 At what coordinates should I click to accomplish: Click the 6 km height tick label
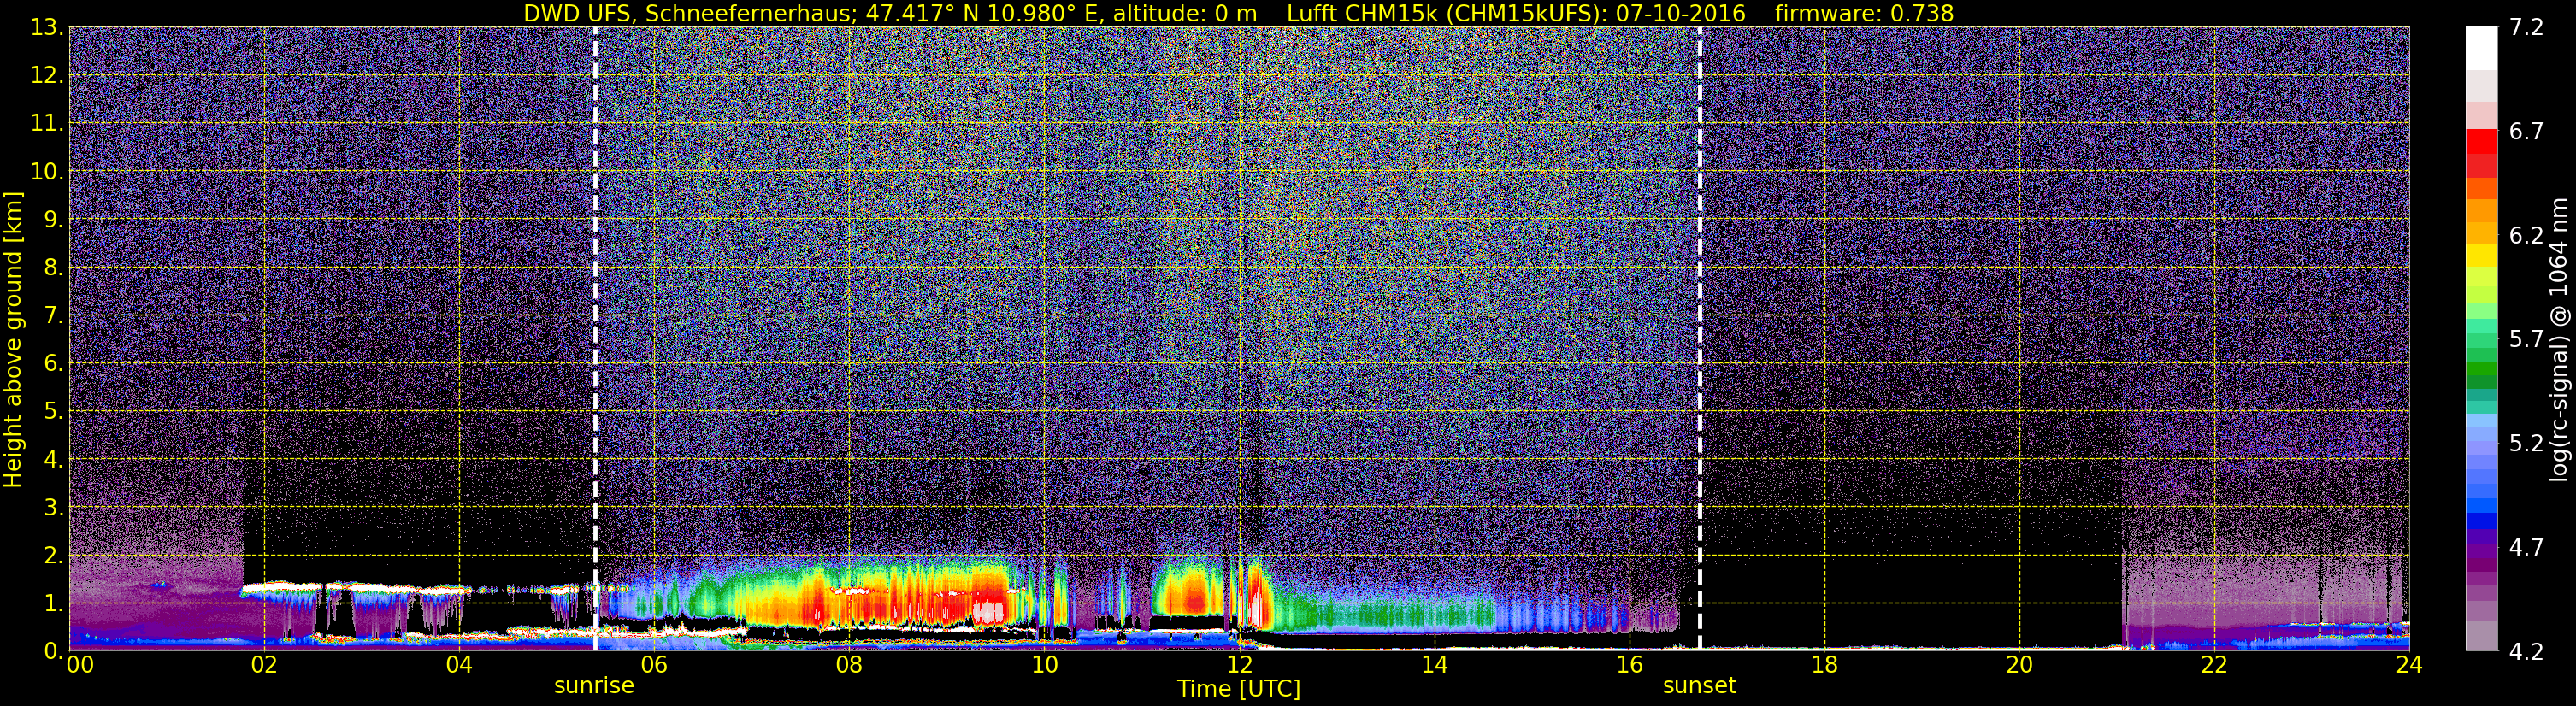click(x=53, y=364)
